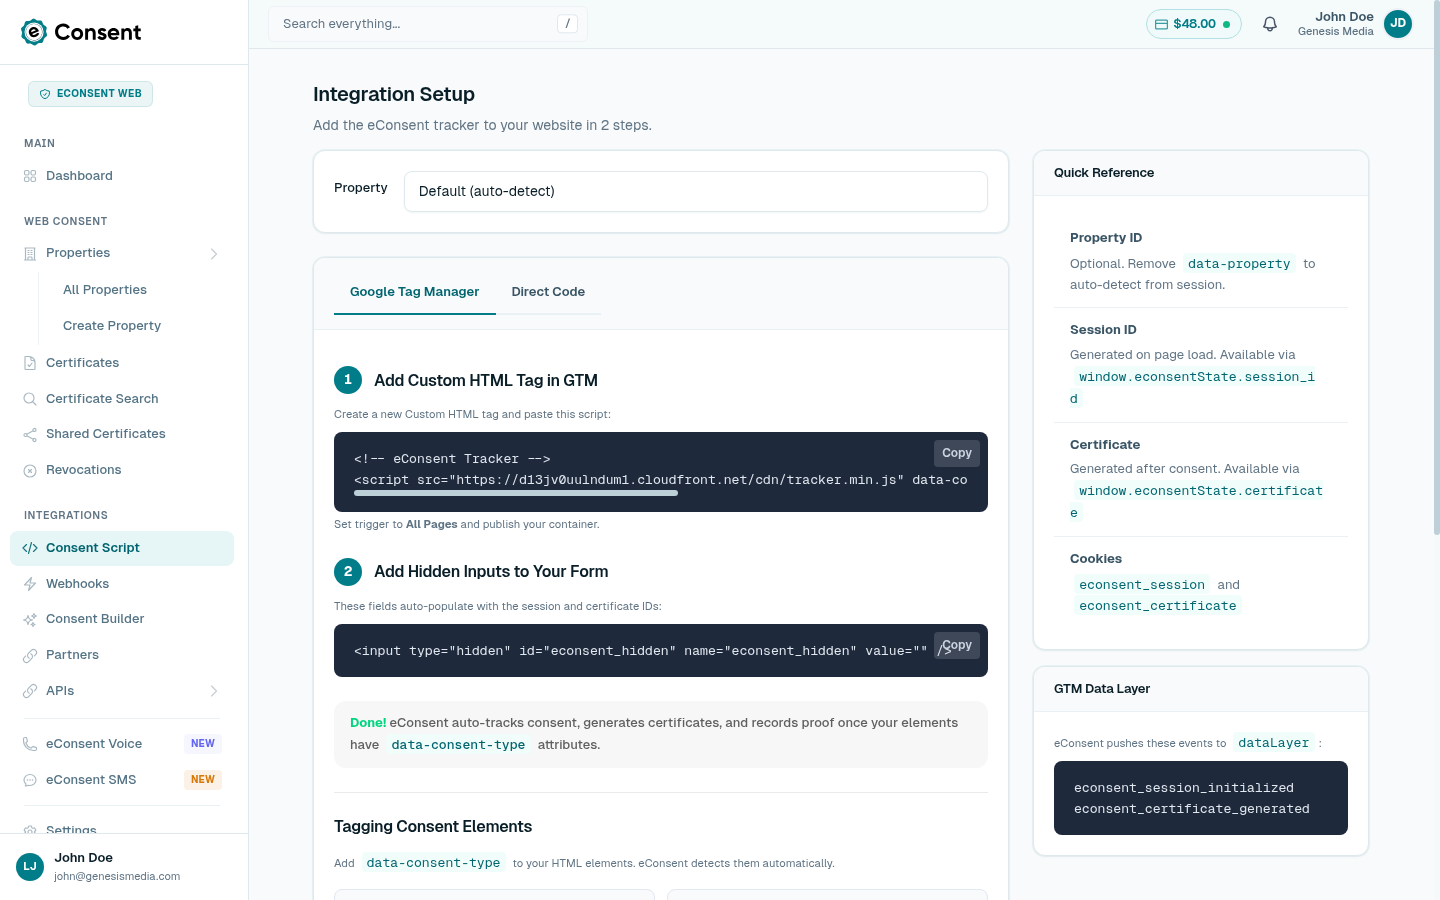The width and height of the screenshot is (1440, 900).
Task: Click the econsent_session cookie name
Action: pos(1142,585)
